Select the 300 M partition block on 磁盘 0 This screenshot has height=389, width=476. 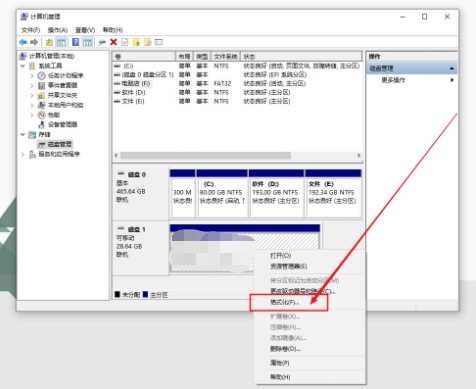click(182, 194)
